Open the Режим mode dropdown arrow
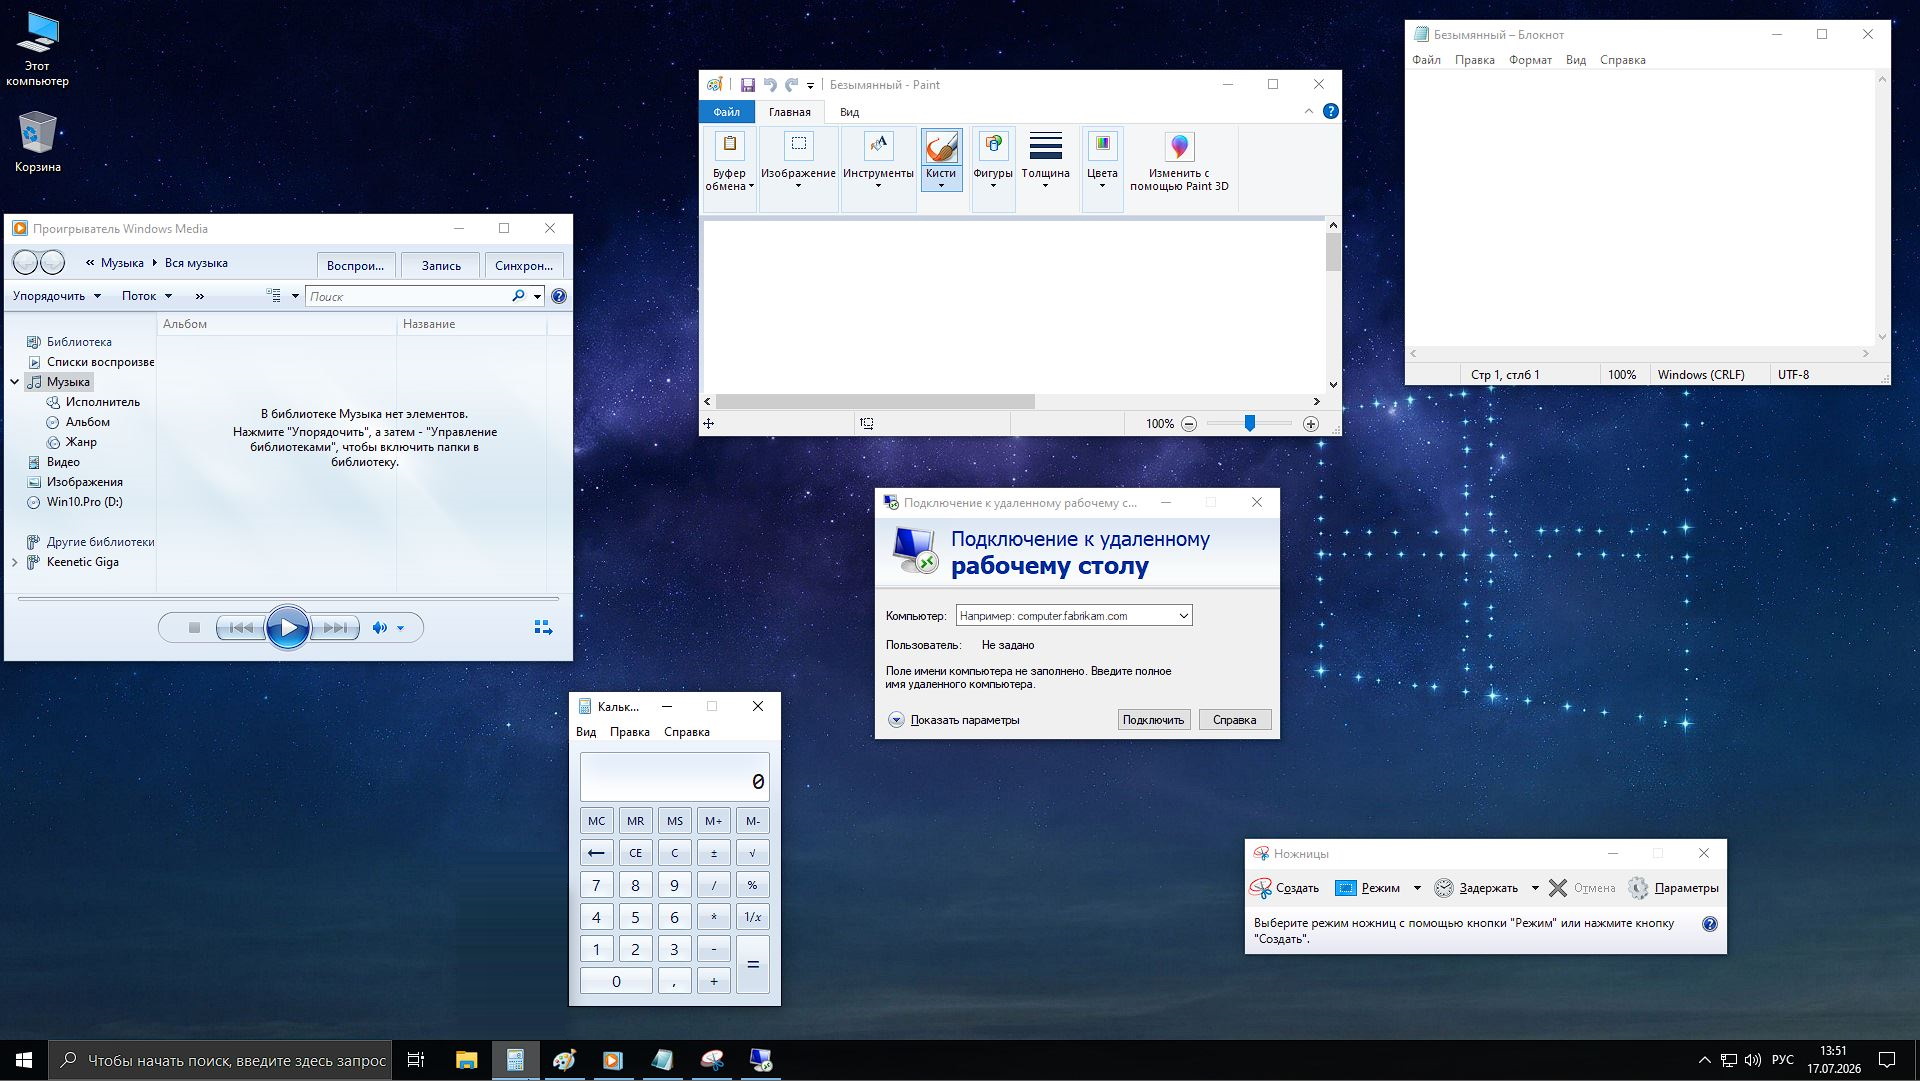 point(1417,888)
